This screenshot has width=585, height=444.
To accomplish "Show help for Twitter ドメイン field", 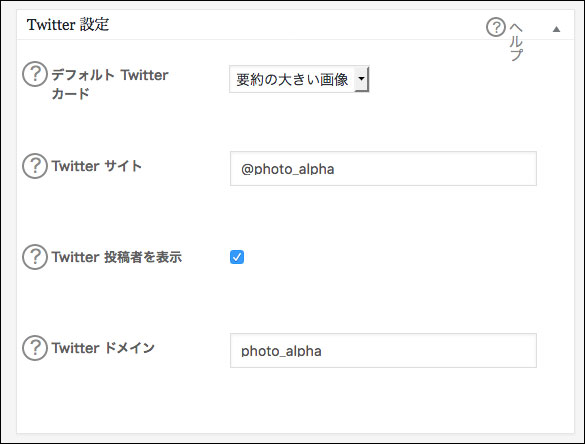I will [35, 348].
